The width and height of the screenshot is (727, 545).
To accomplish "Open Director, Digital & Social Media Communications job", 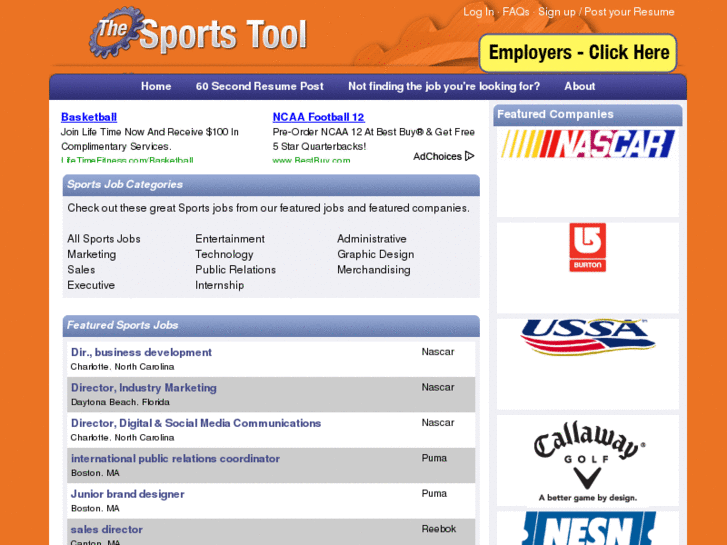I will pyautogui.click(x=196, y=423).
